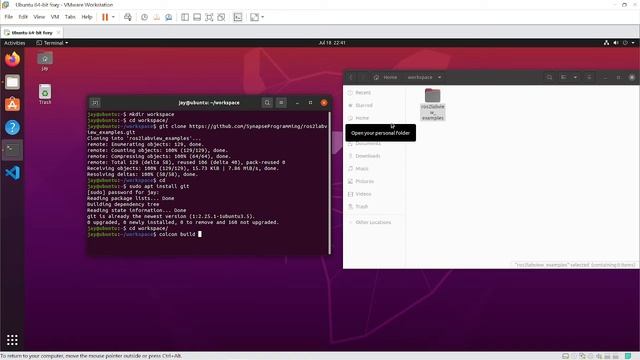Enter full screen mode via toolbar icon
Viewport: 640px width, 360px height.
click(209, 17)
